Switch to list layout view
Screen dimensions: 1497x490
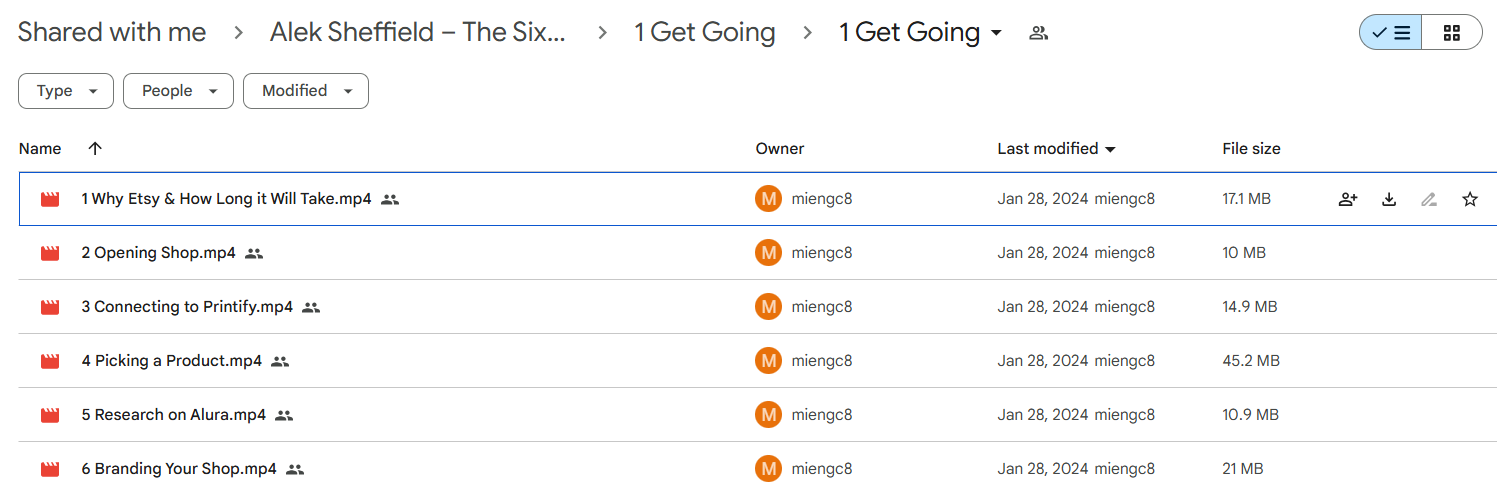point(1390,33)
